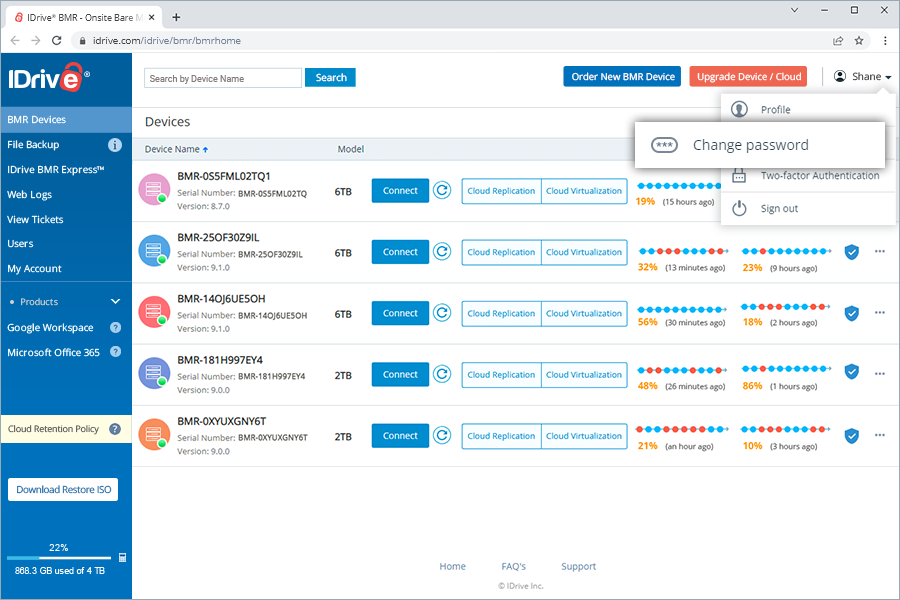The image size is (900, 600).
Task: Focus the Search by Device Name field
Action: (223, 78)
